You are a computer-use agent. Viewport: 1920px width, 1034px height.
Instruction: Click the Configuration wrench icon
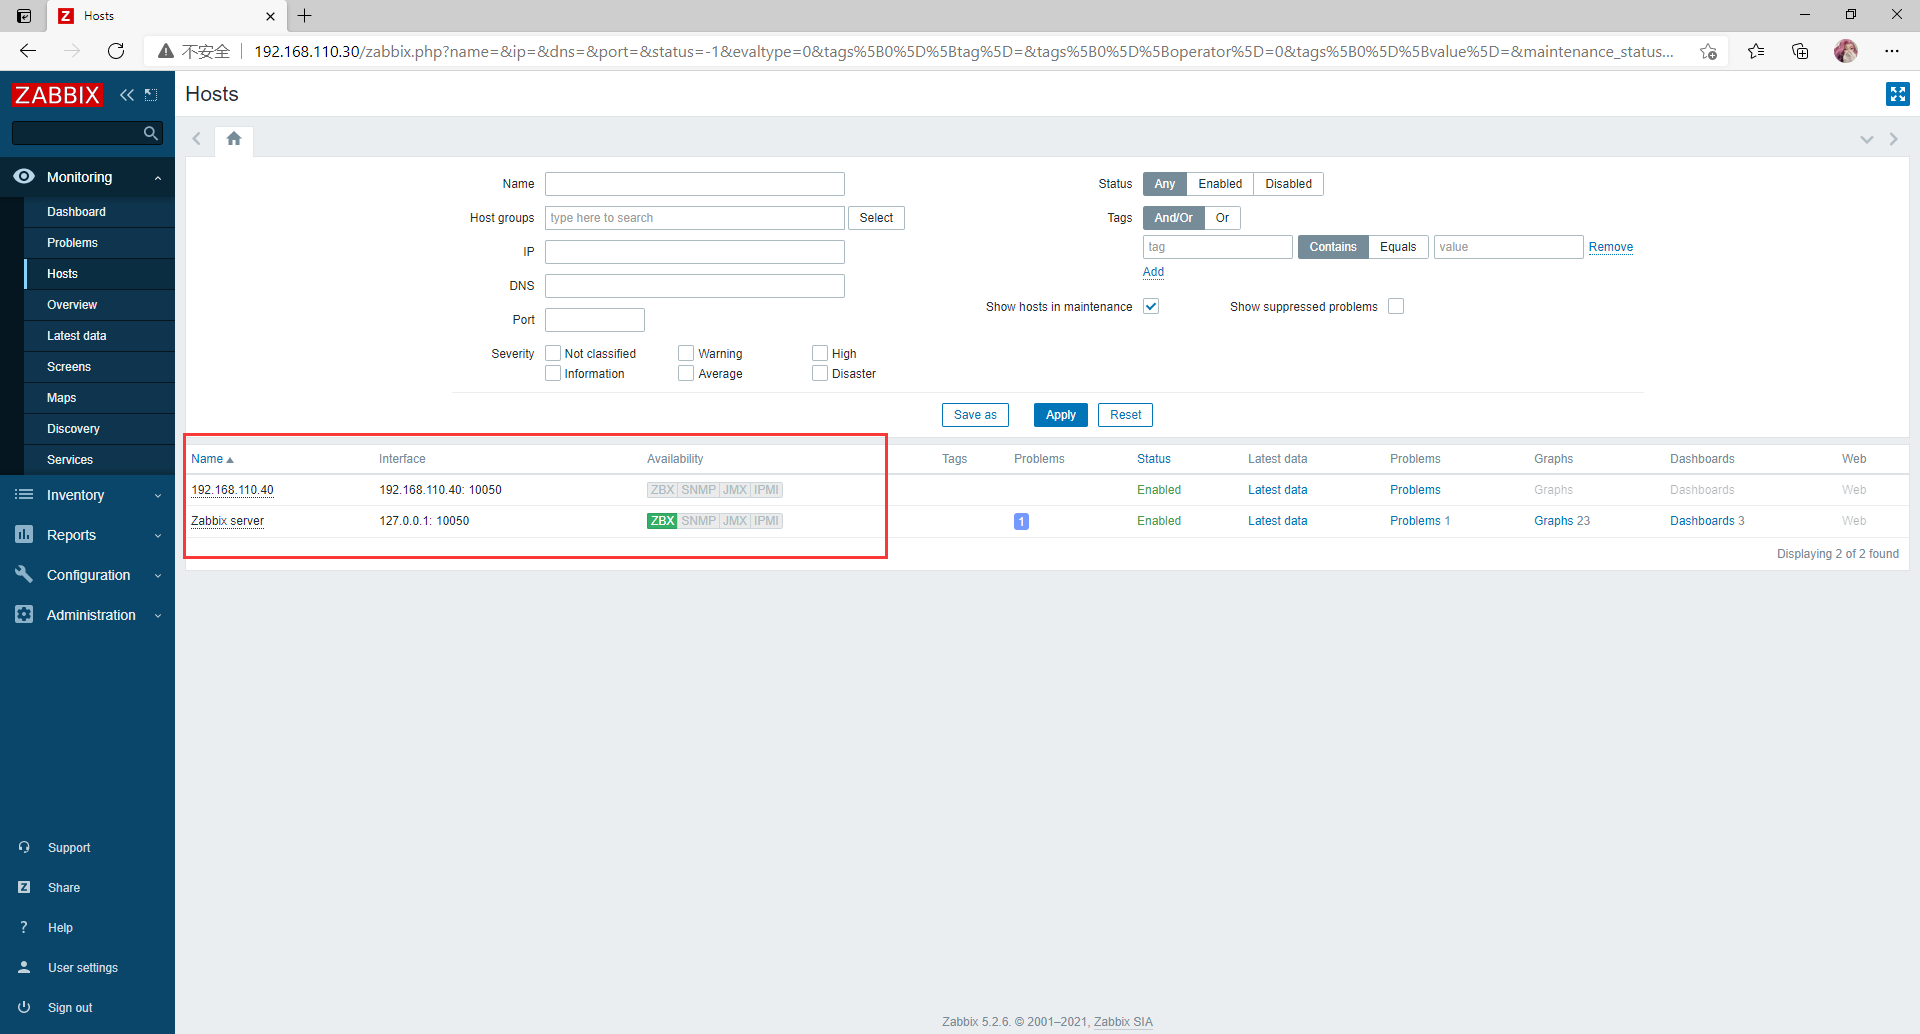click(x=24, y=574)
